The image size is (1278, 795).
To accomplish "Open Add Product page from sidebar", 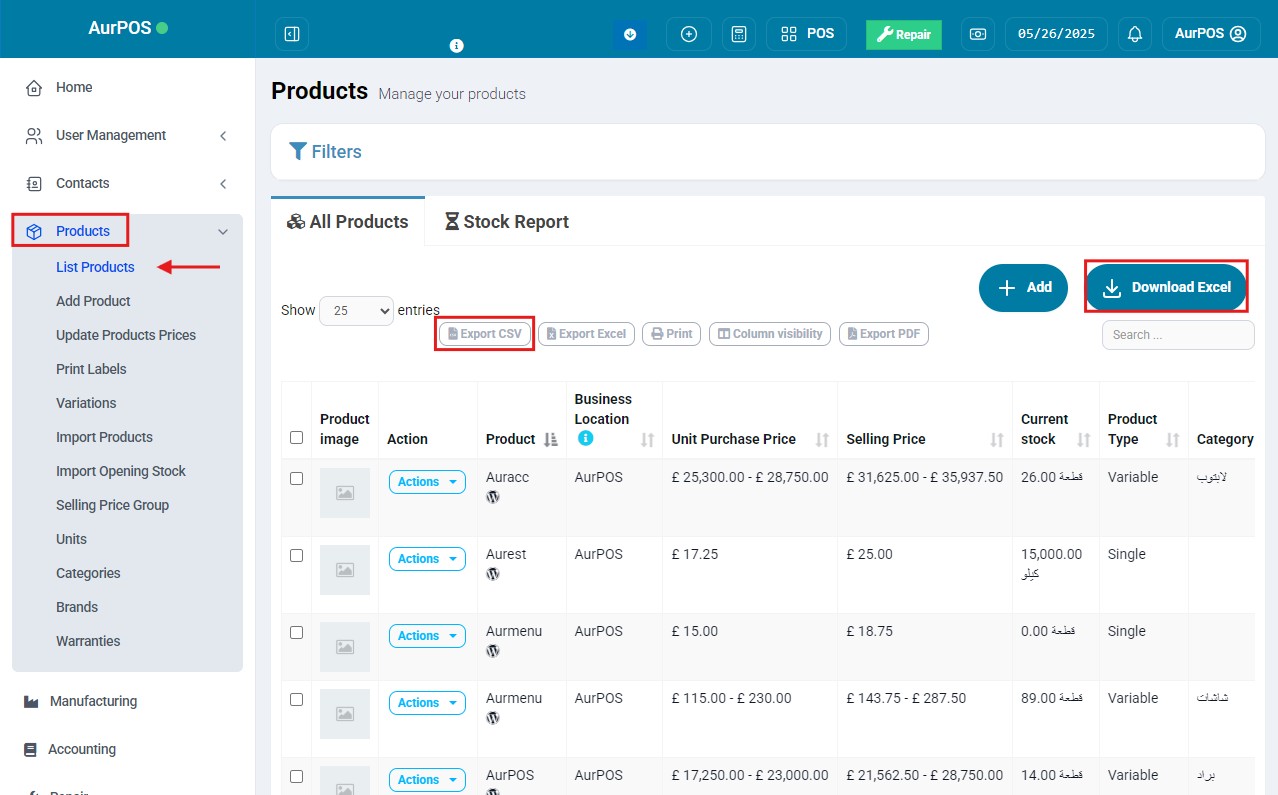I will (x=93, y=301).
